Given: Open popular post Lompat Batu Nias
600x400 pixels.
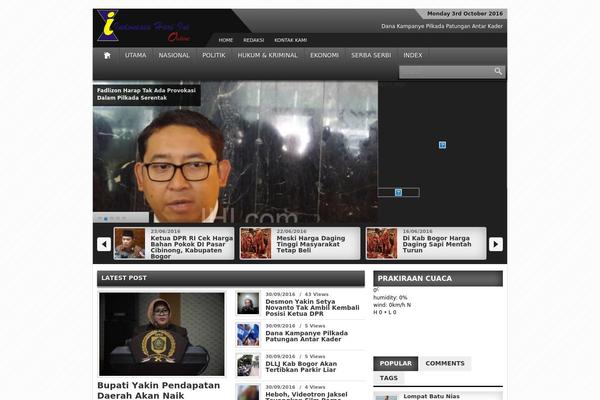Looking at the screenshot, I should [x=431, y=397].
